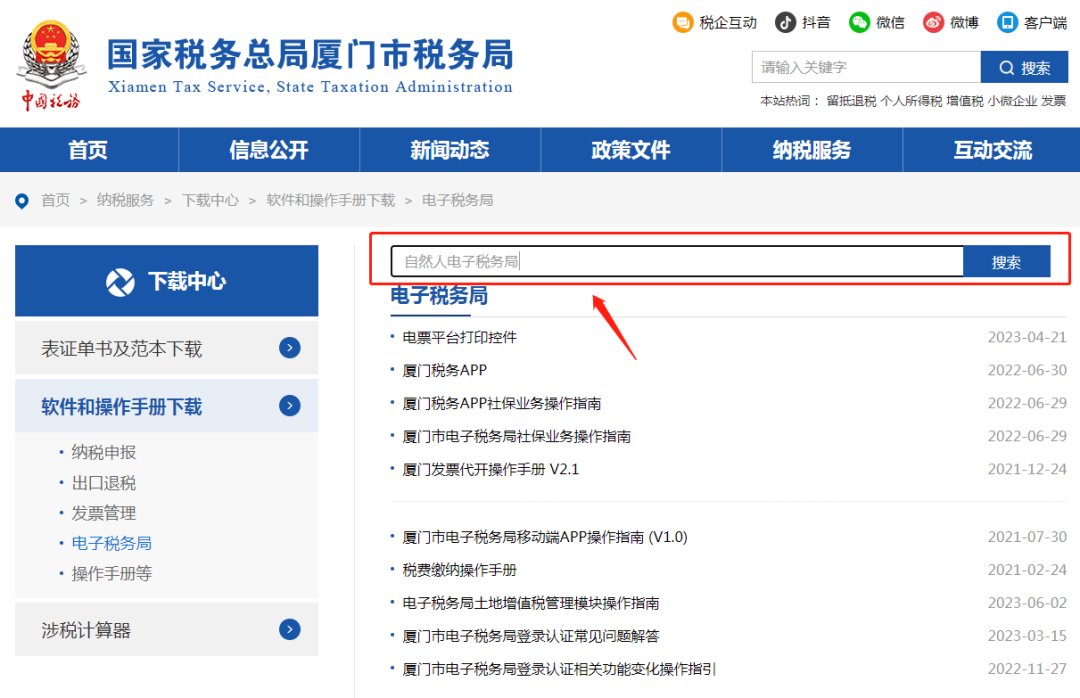The height and width of the screenshot is (698, 1080).
Task: Open the 微信 green icon
Action: pyautogui.click(x=859, y=23)
